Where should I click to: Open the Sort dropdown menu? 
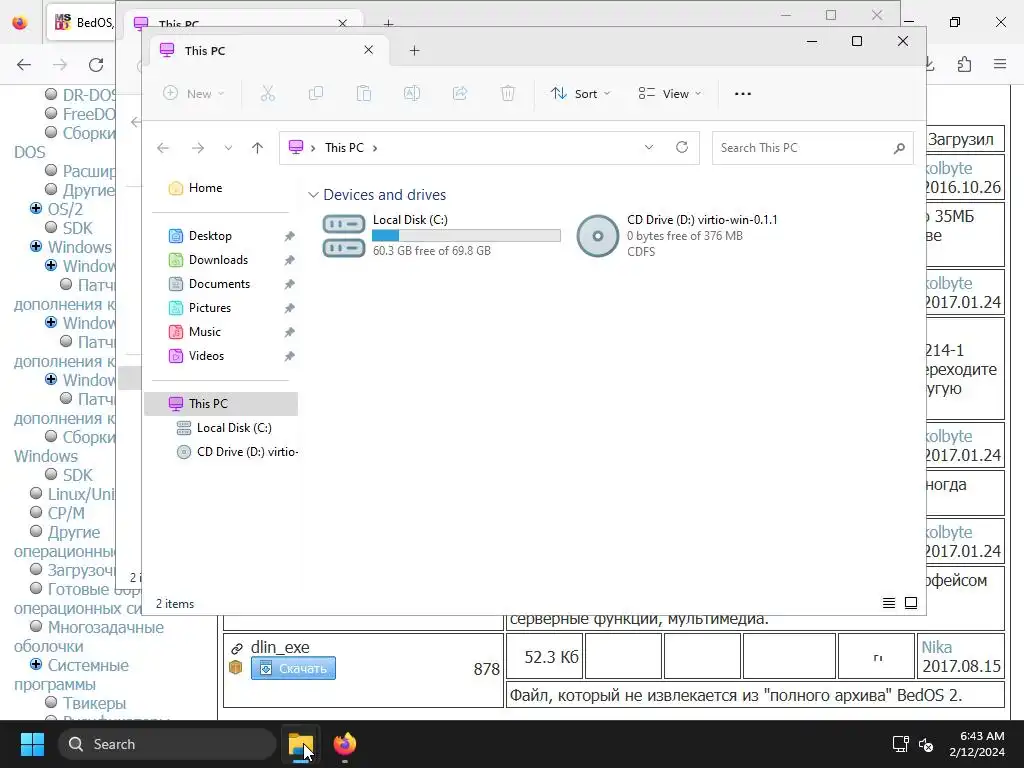tap(581, 93)
